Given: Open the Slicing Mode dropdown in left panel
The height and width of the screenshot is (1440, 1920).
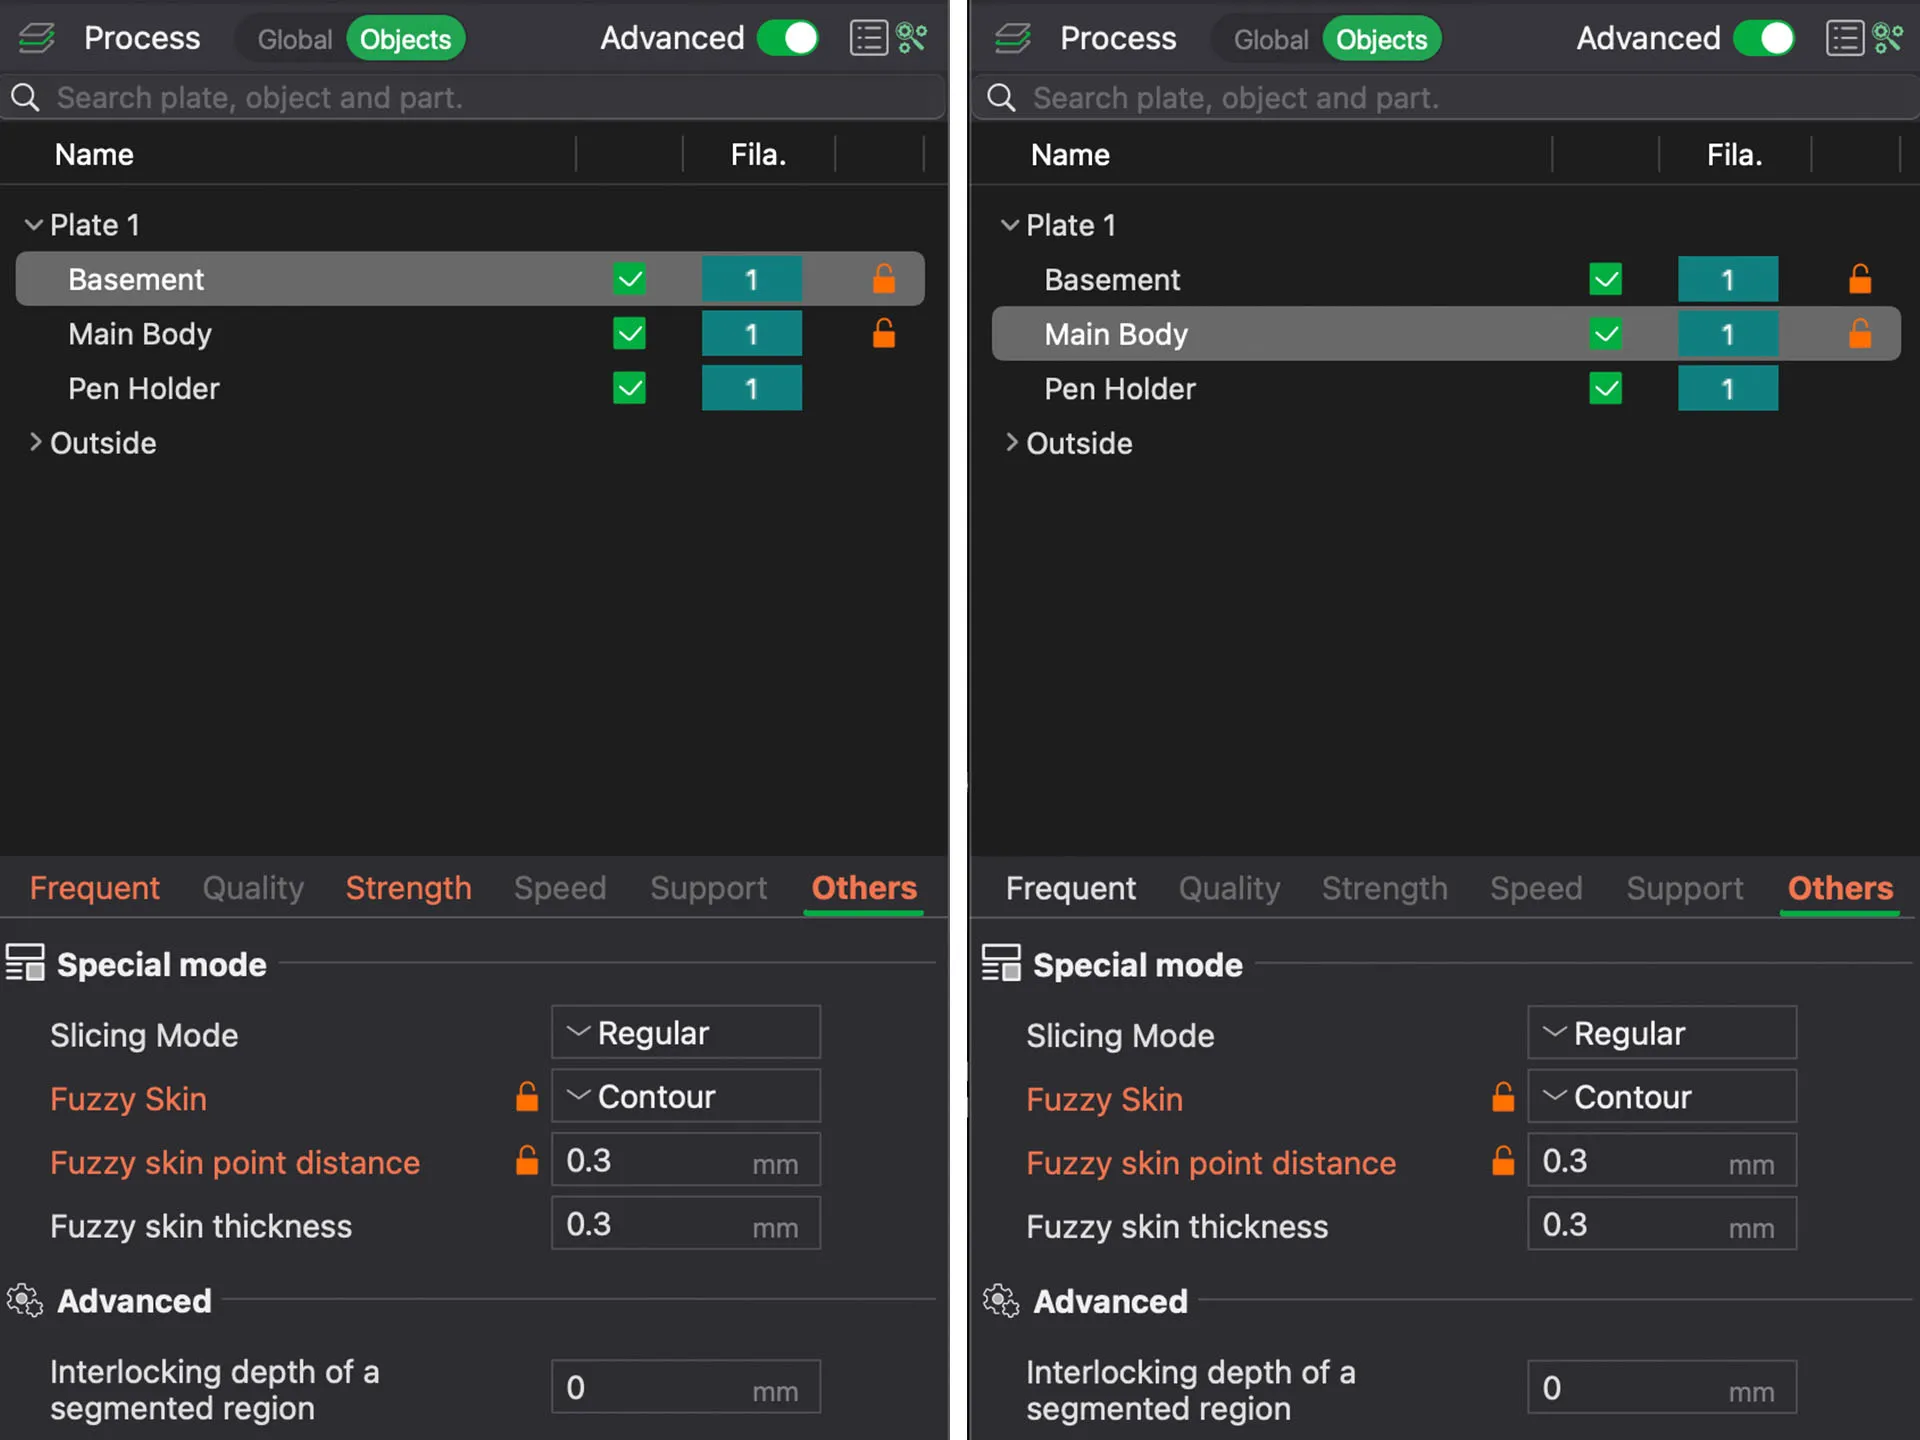Looking at the screenshot, I should pyautogui.click(x=686, y=1032).
